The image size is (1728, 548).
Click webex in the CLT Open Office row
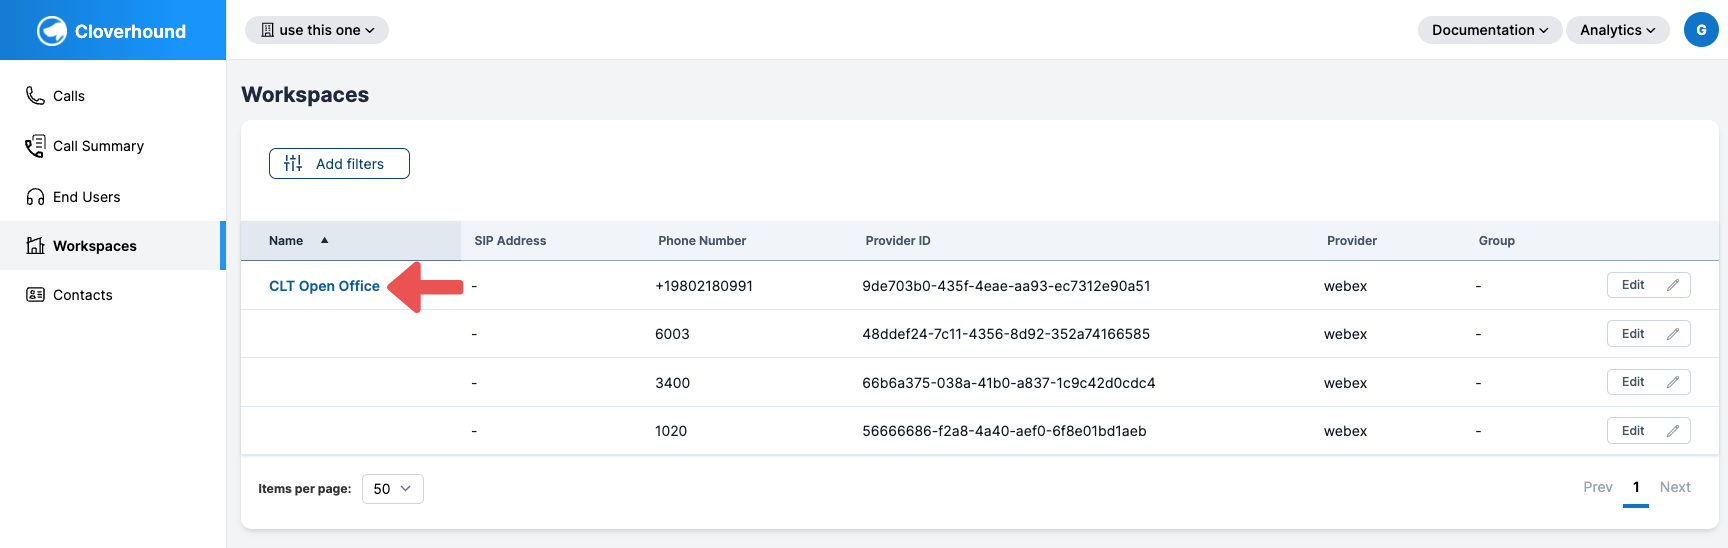coord(1345,286)
